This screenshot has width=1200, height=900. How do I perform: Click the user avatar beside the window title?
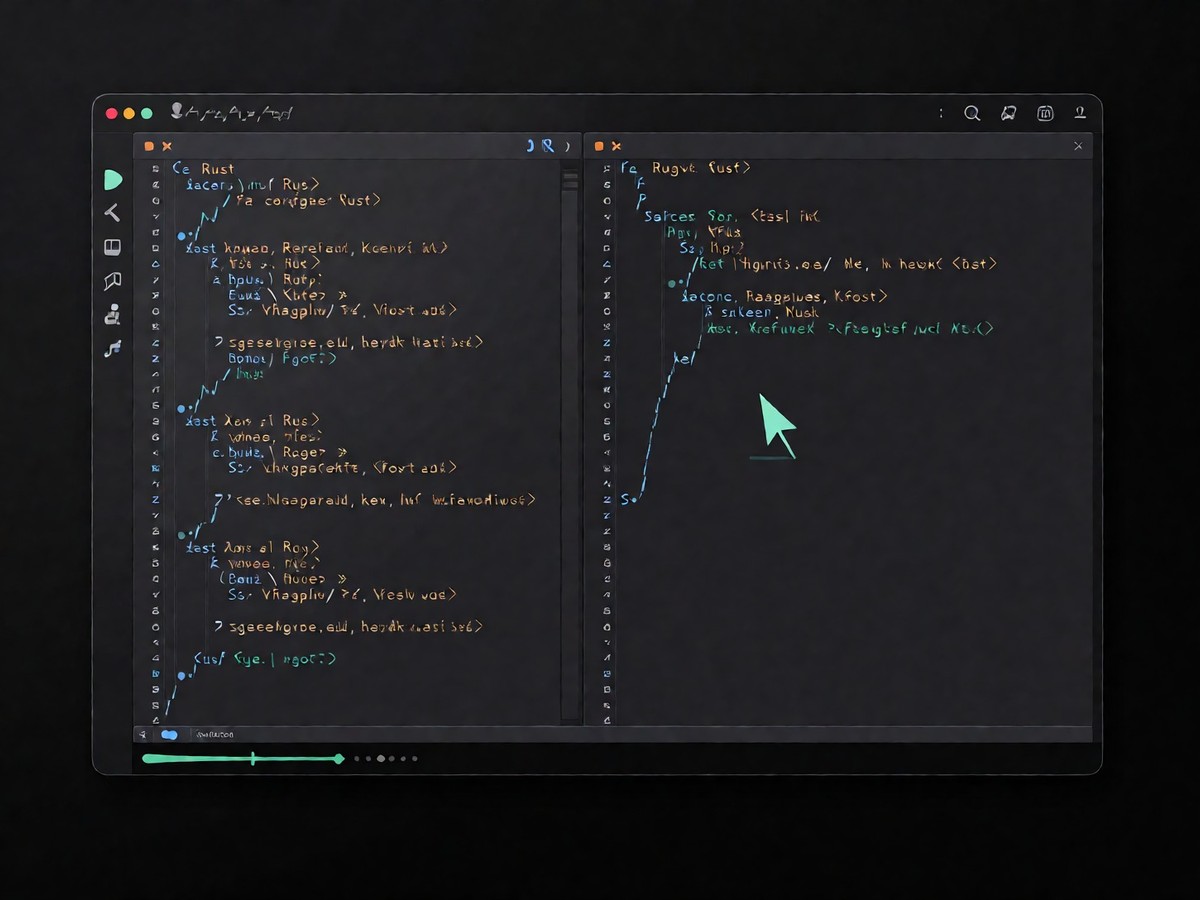pyautogui.click(x=177, y=111)
